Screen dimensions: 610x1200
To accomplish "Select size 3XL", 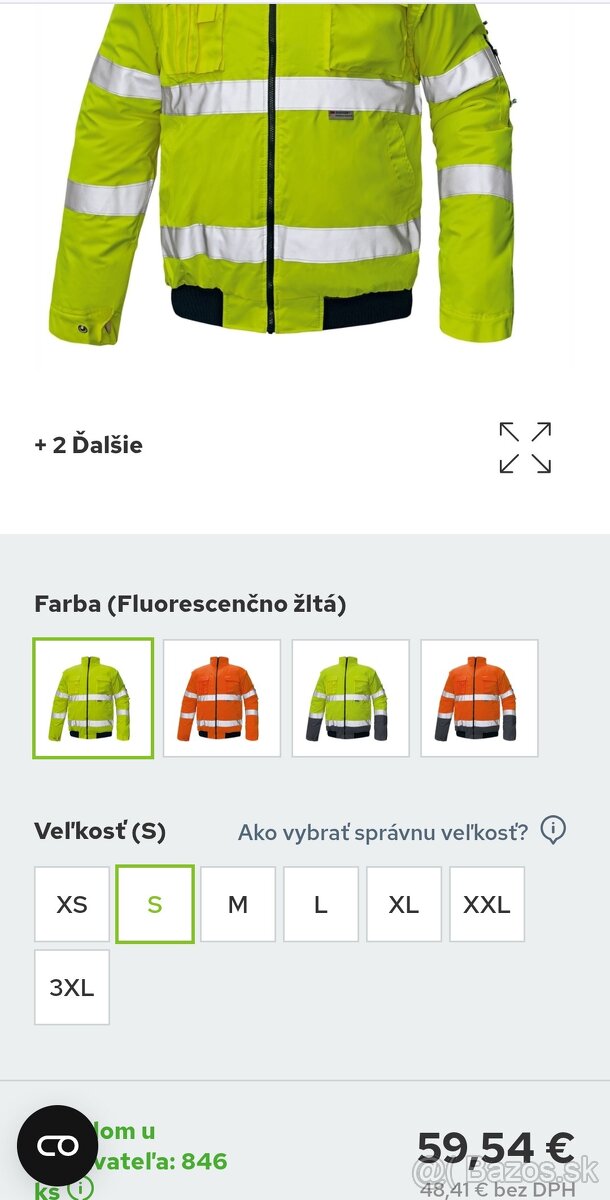I will pos(72,987).
